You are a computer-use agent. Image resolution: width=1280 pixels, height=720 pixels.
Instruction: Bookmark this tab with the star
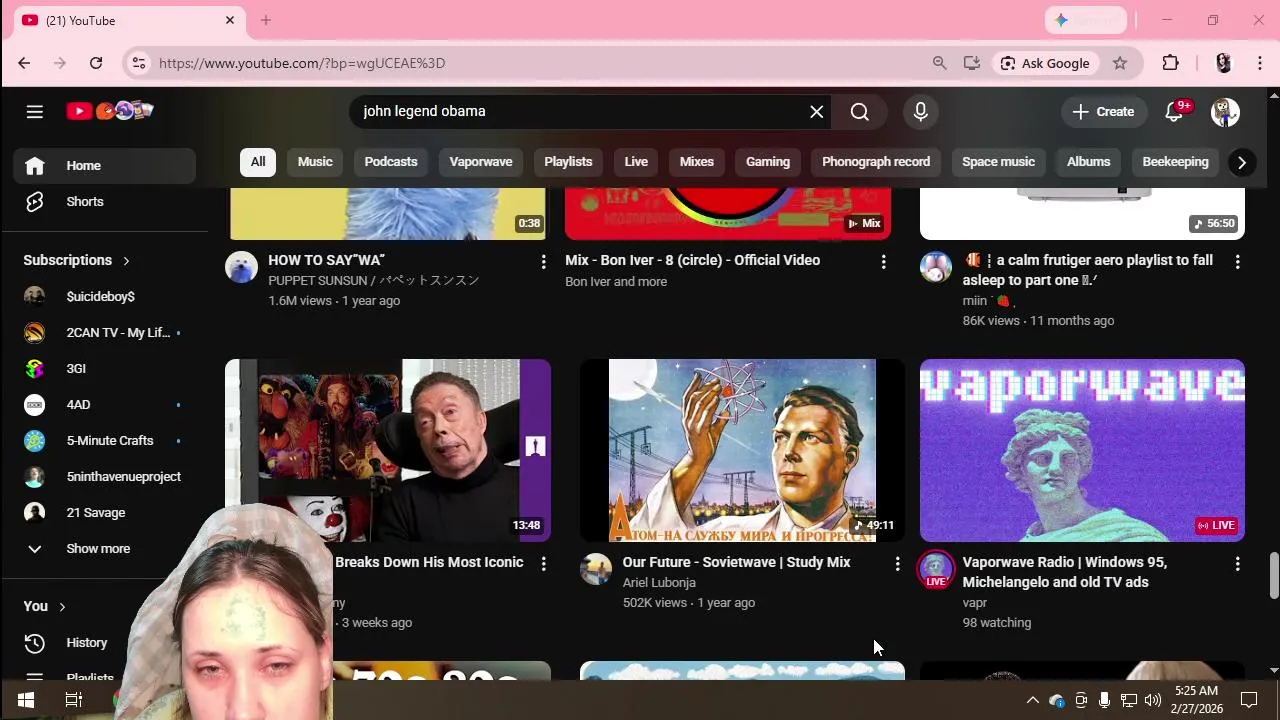pos(1120,63)
